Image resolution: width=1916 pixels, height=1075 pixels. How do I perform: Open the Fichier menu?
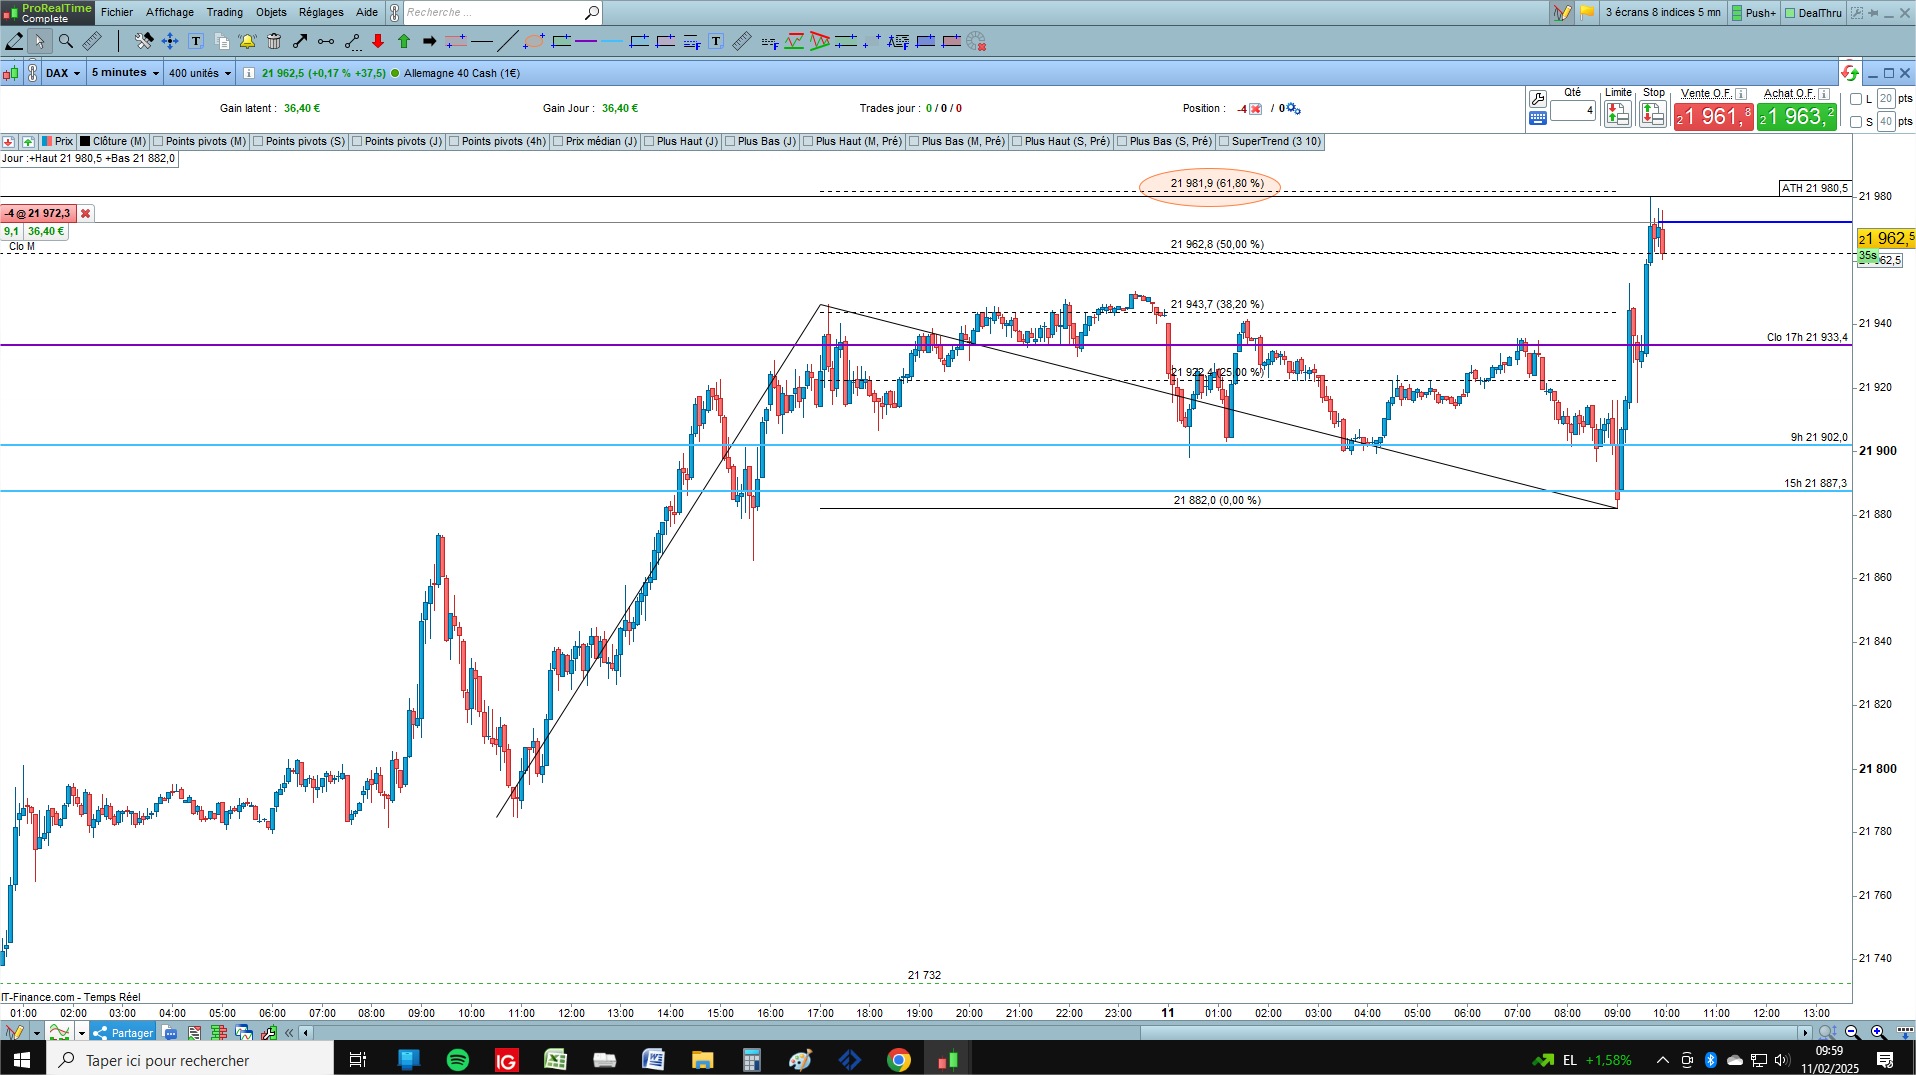117,13
